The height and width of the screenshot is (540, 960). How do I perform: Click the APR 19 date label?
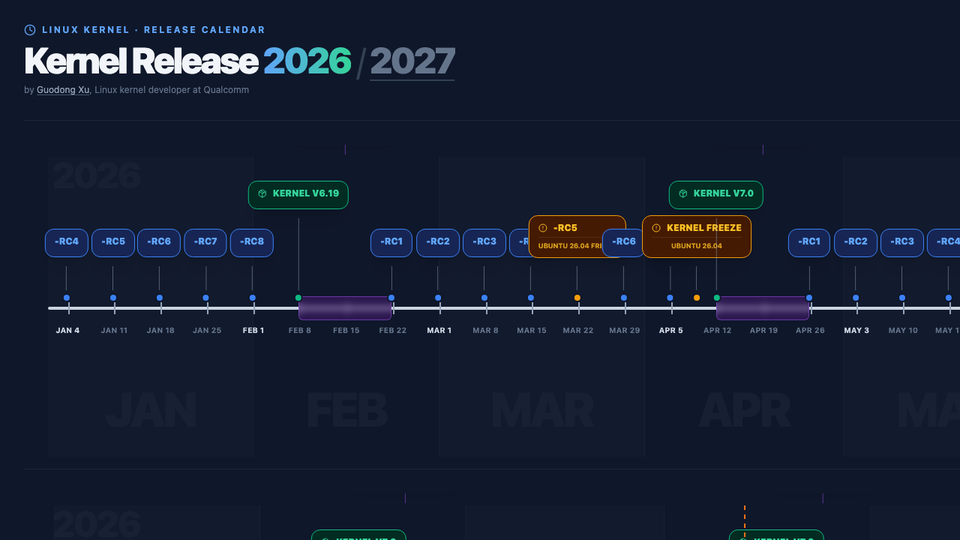click(763, 331)
